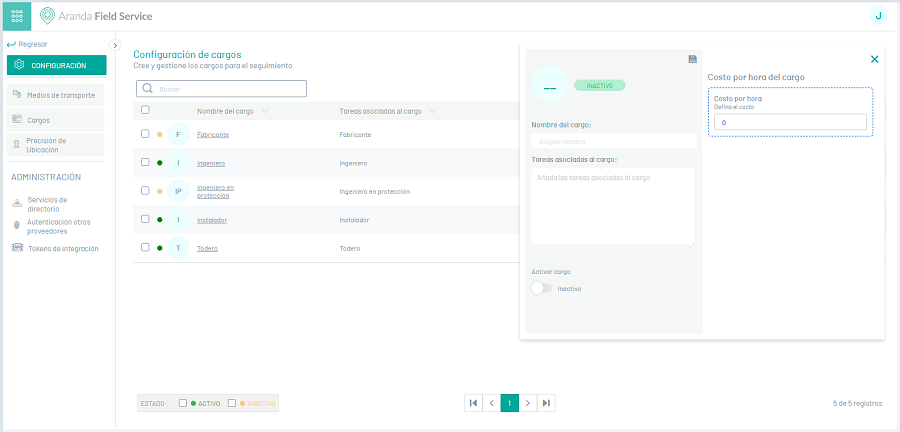The image size is (900, 432).
Task: Select the CONFIGURACIÓN section button
Action: (56, 65)
